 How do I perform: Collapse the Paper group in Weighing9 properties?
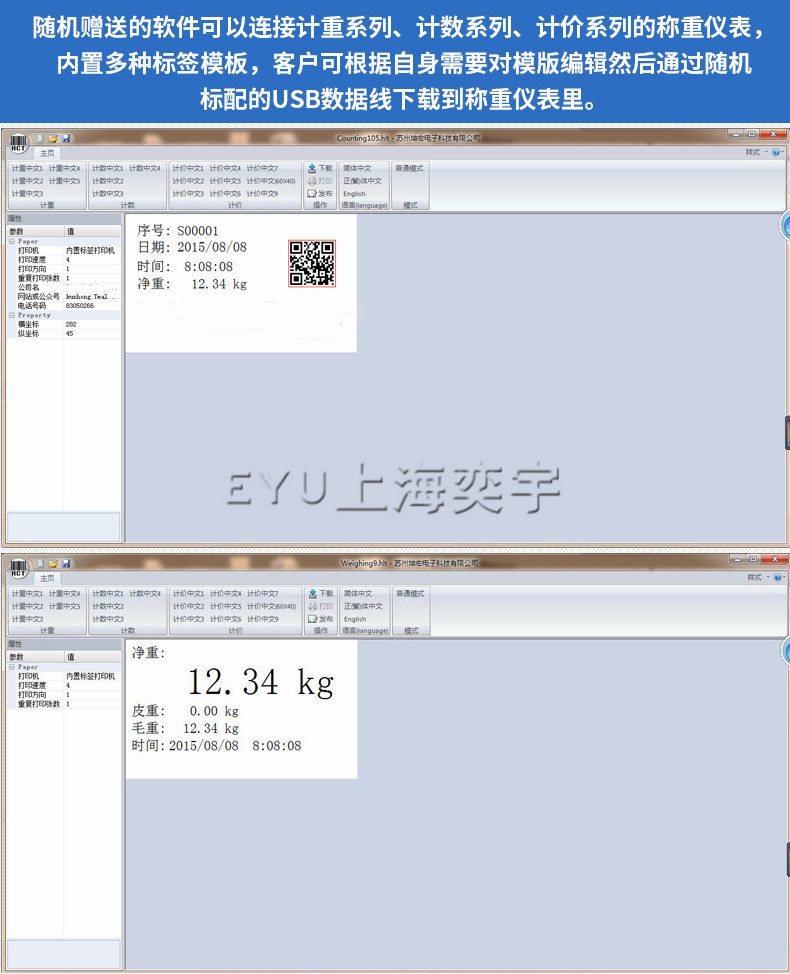(12, 667)
